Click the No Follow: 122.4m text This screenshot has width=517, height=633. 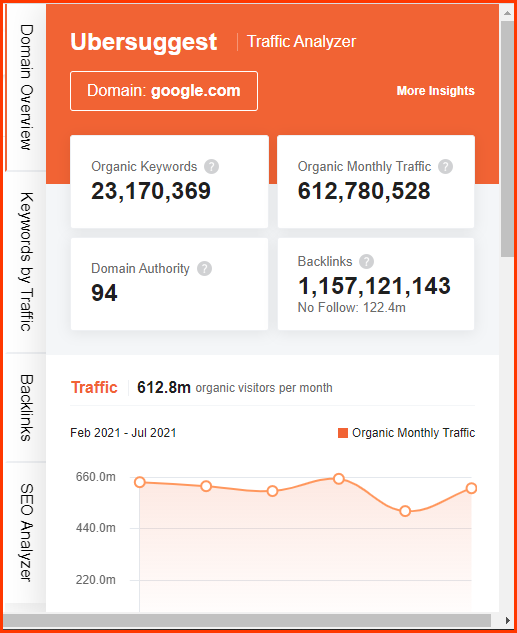[x=352, y=308]
